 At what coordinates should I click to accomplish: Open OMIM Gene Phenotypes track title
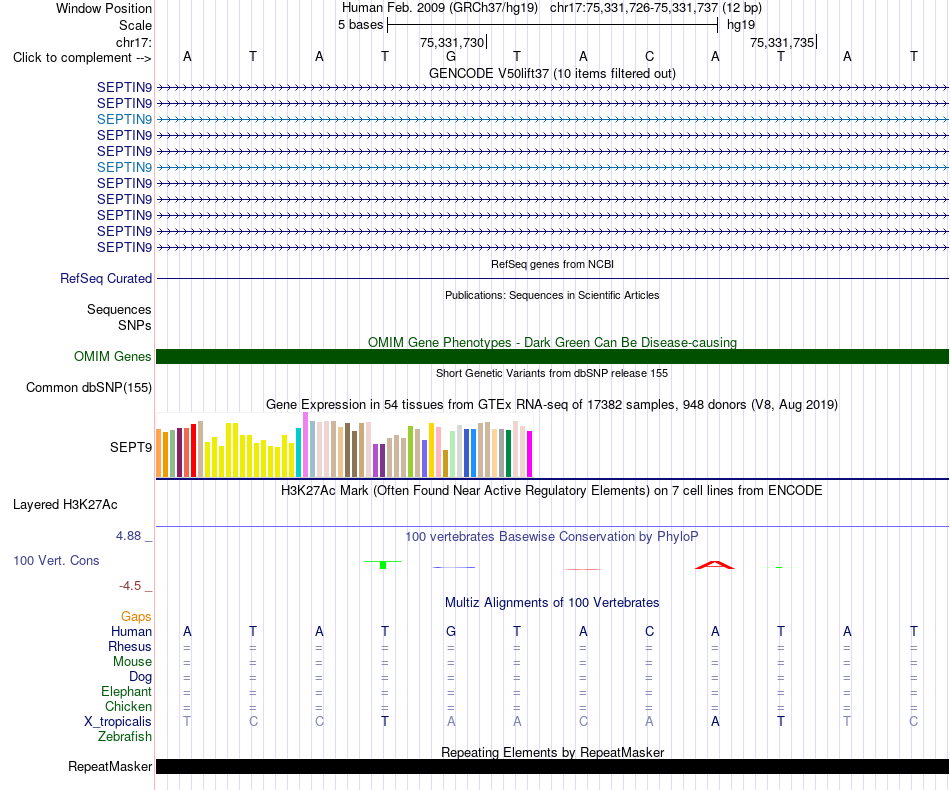point(552,342)
